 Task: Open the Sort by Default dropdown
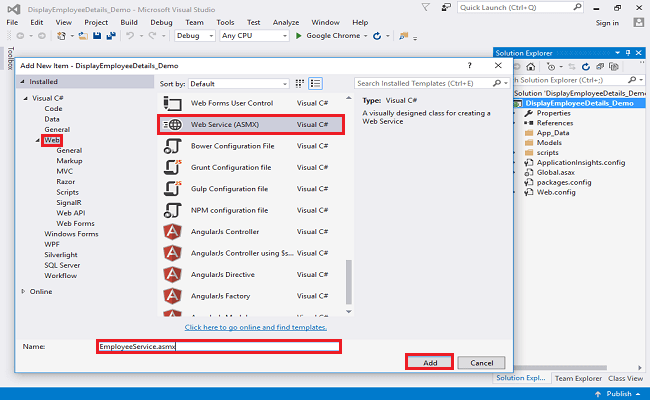click(238, 84)
